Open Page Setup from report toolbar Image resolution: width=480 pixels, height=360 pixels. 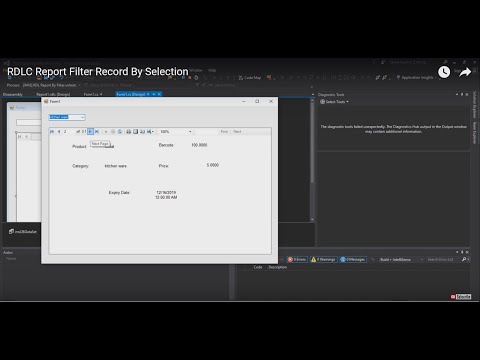pyautogui.click(x=142, y=132)
